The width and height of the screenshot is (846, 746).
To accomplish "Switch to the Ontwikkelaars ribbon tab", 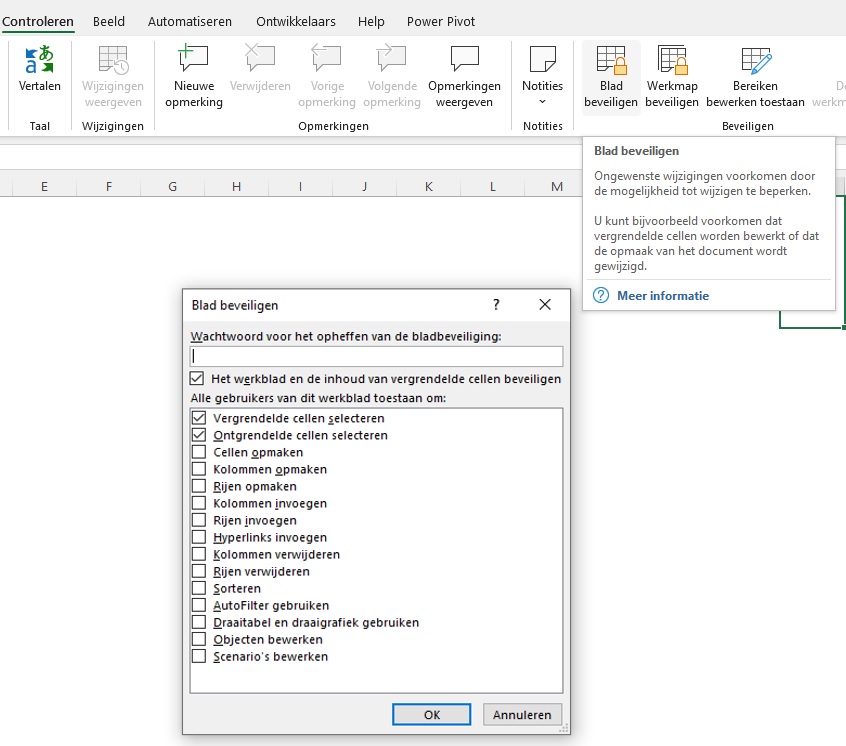I will point(297,20).
